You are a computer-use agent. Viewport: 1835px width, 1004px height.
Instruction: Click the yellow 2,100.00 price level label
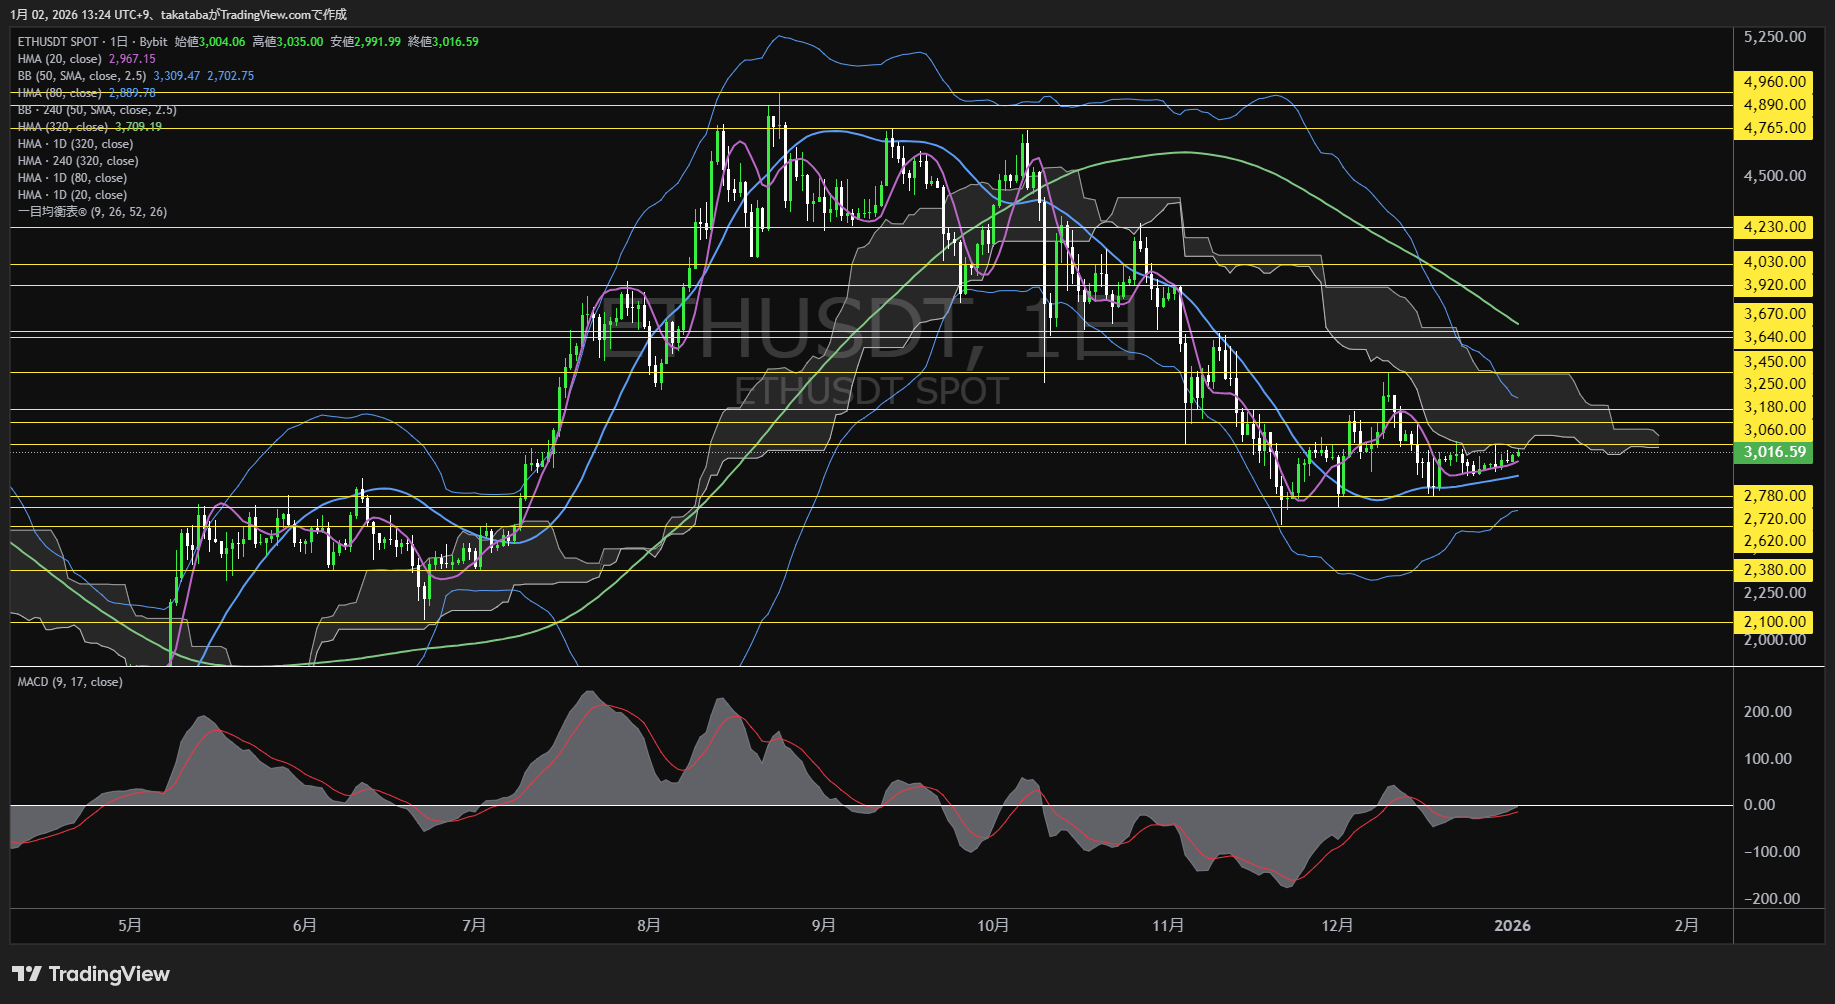[1774, 622]
